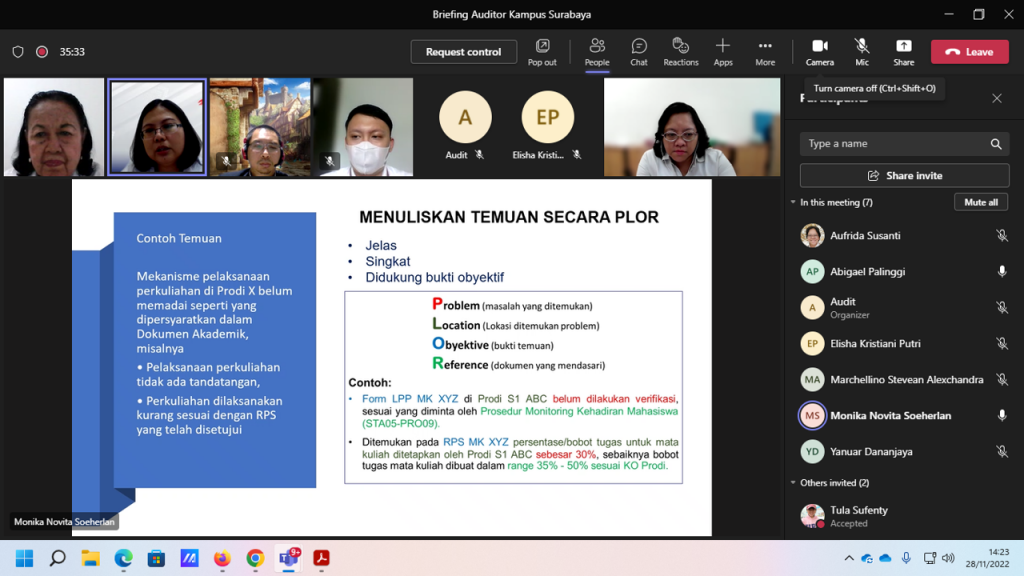Screen dimensions: 1024x576
Task: Click the Share screen icon
Action: point(903,51)
